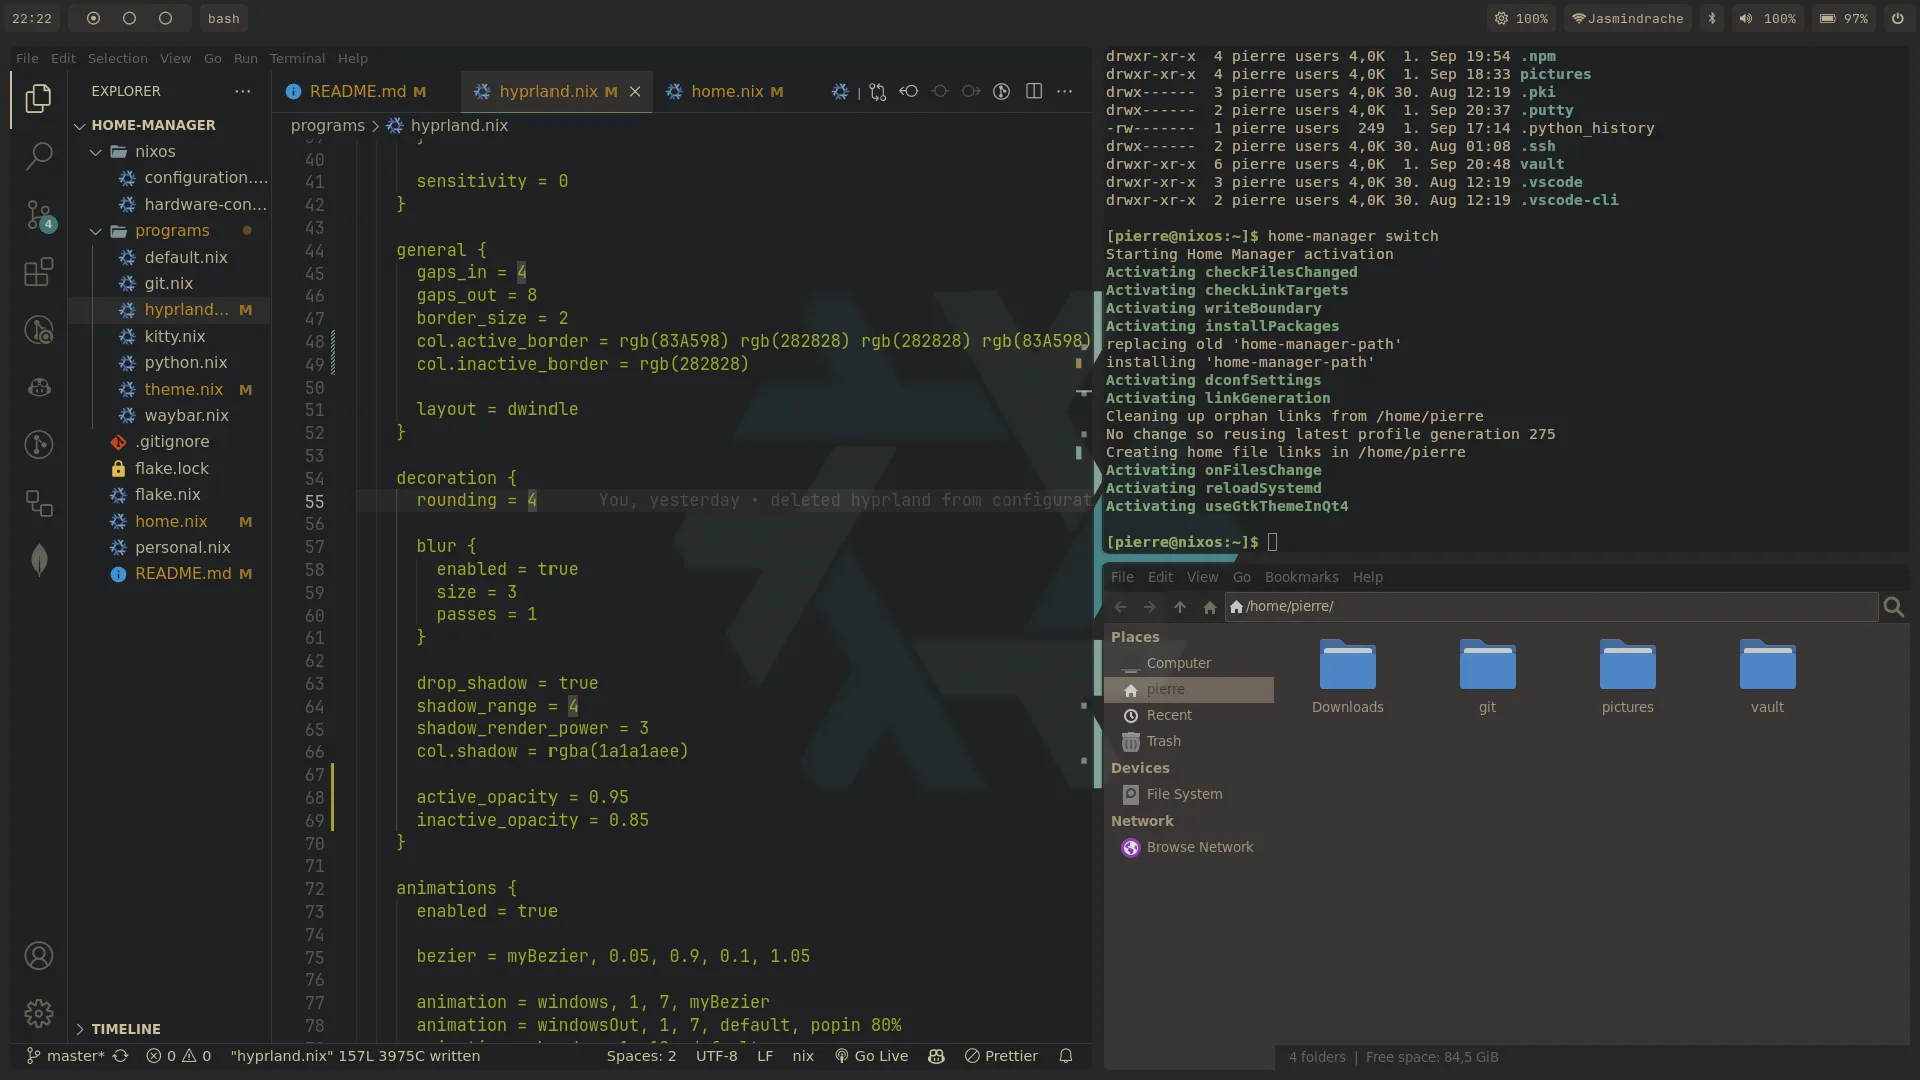The width and height of the screenshot is (1920, 1080).
Task: Select the second workspace indicator circle
Action: (129, 18)
